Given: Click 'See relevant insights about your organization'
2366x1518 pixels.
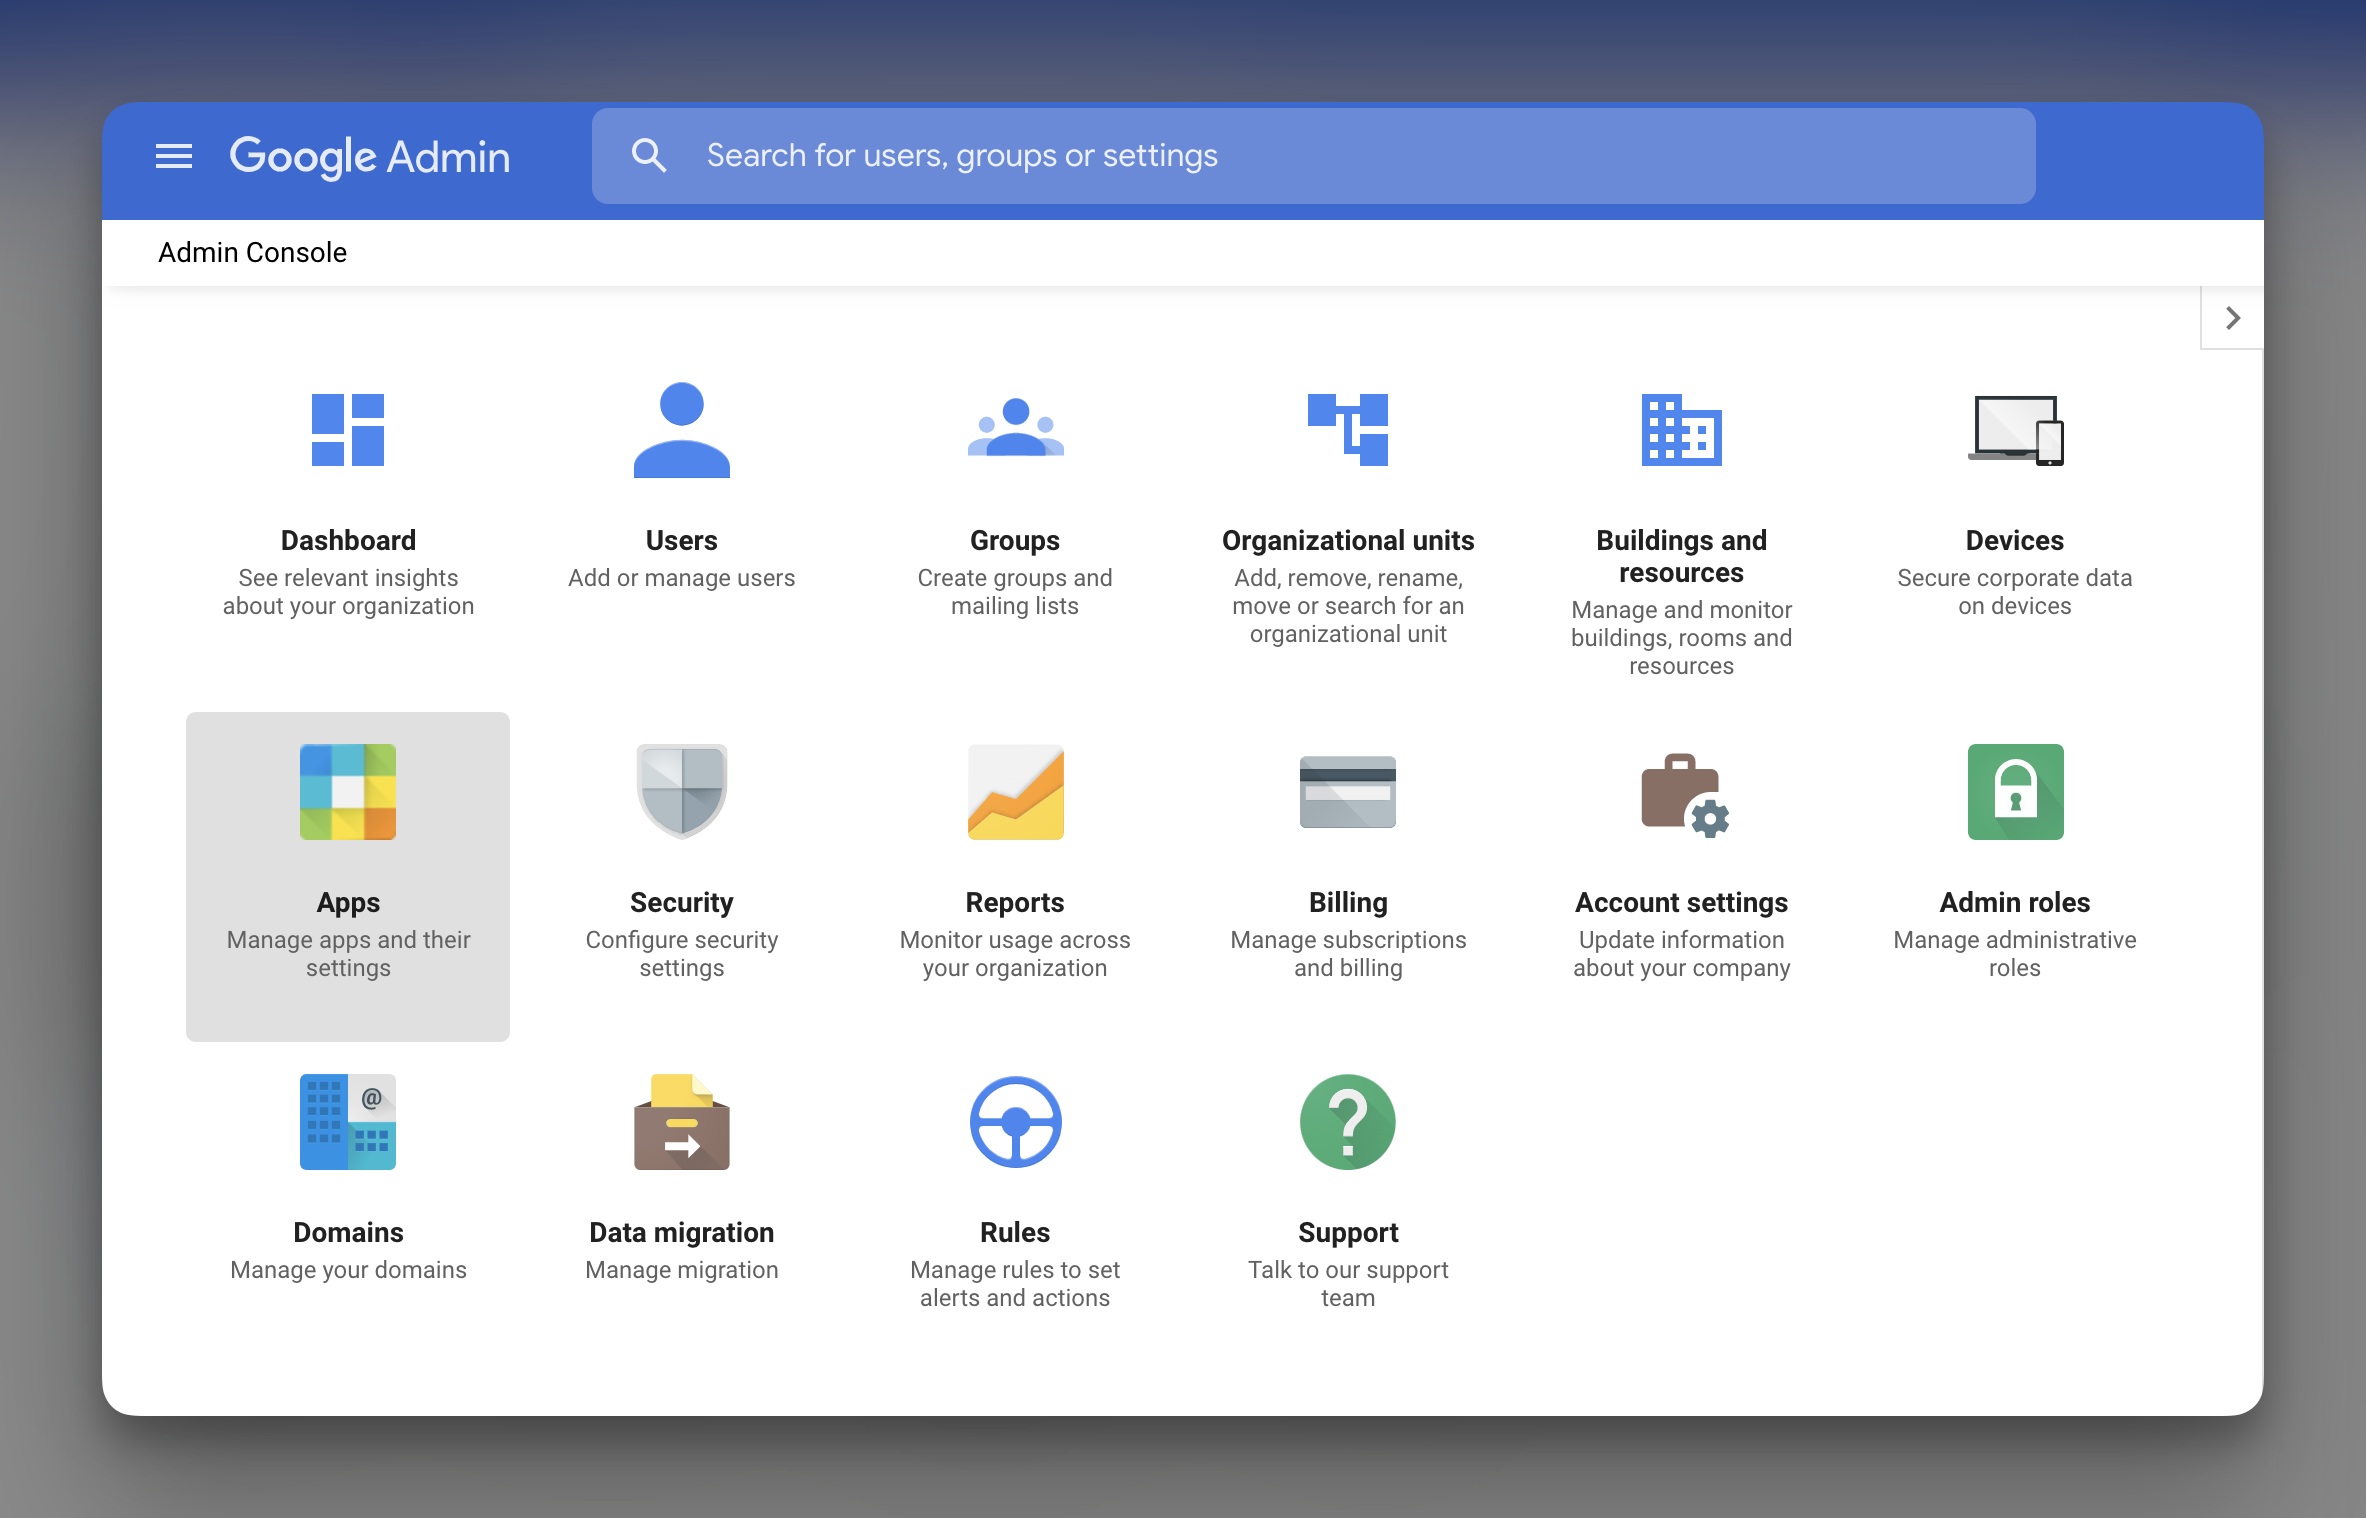Looking at the screenshot, I should tap(348, 592).
